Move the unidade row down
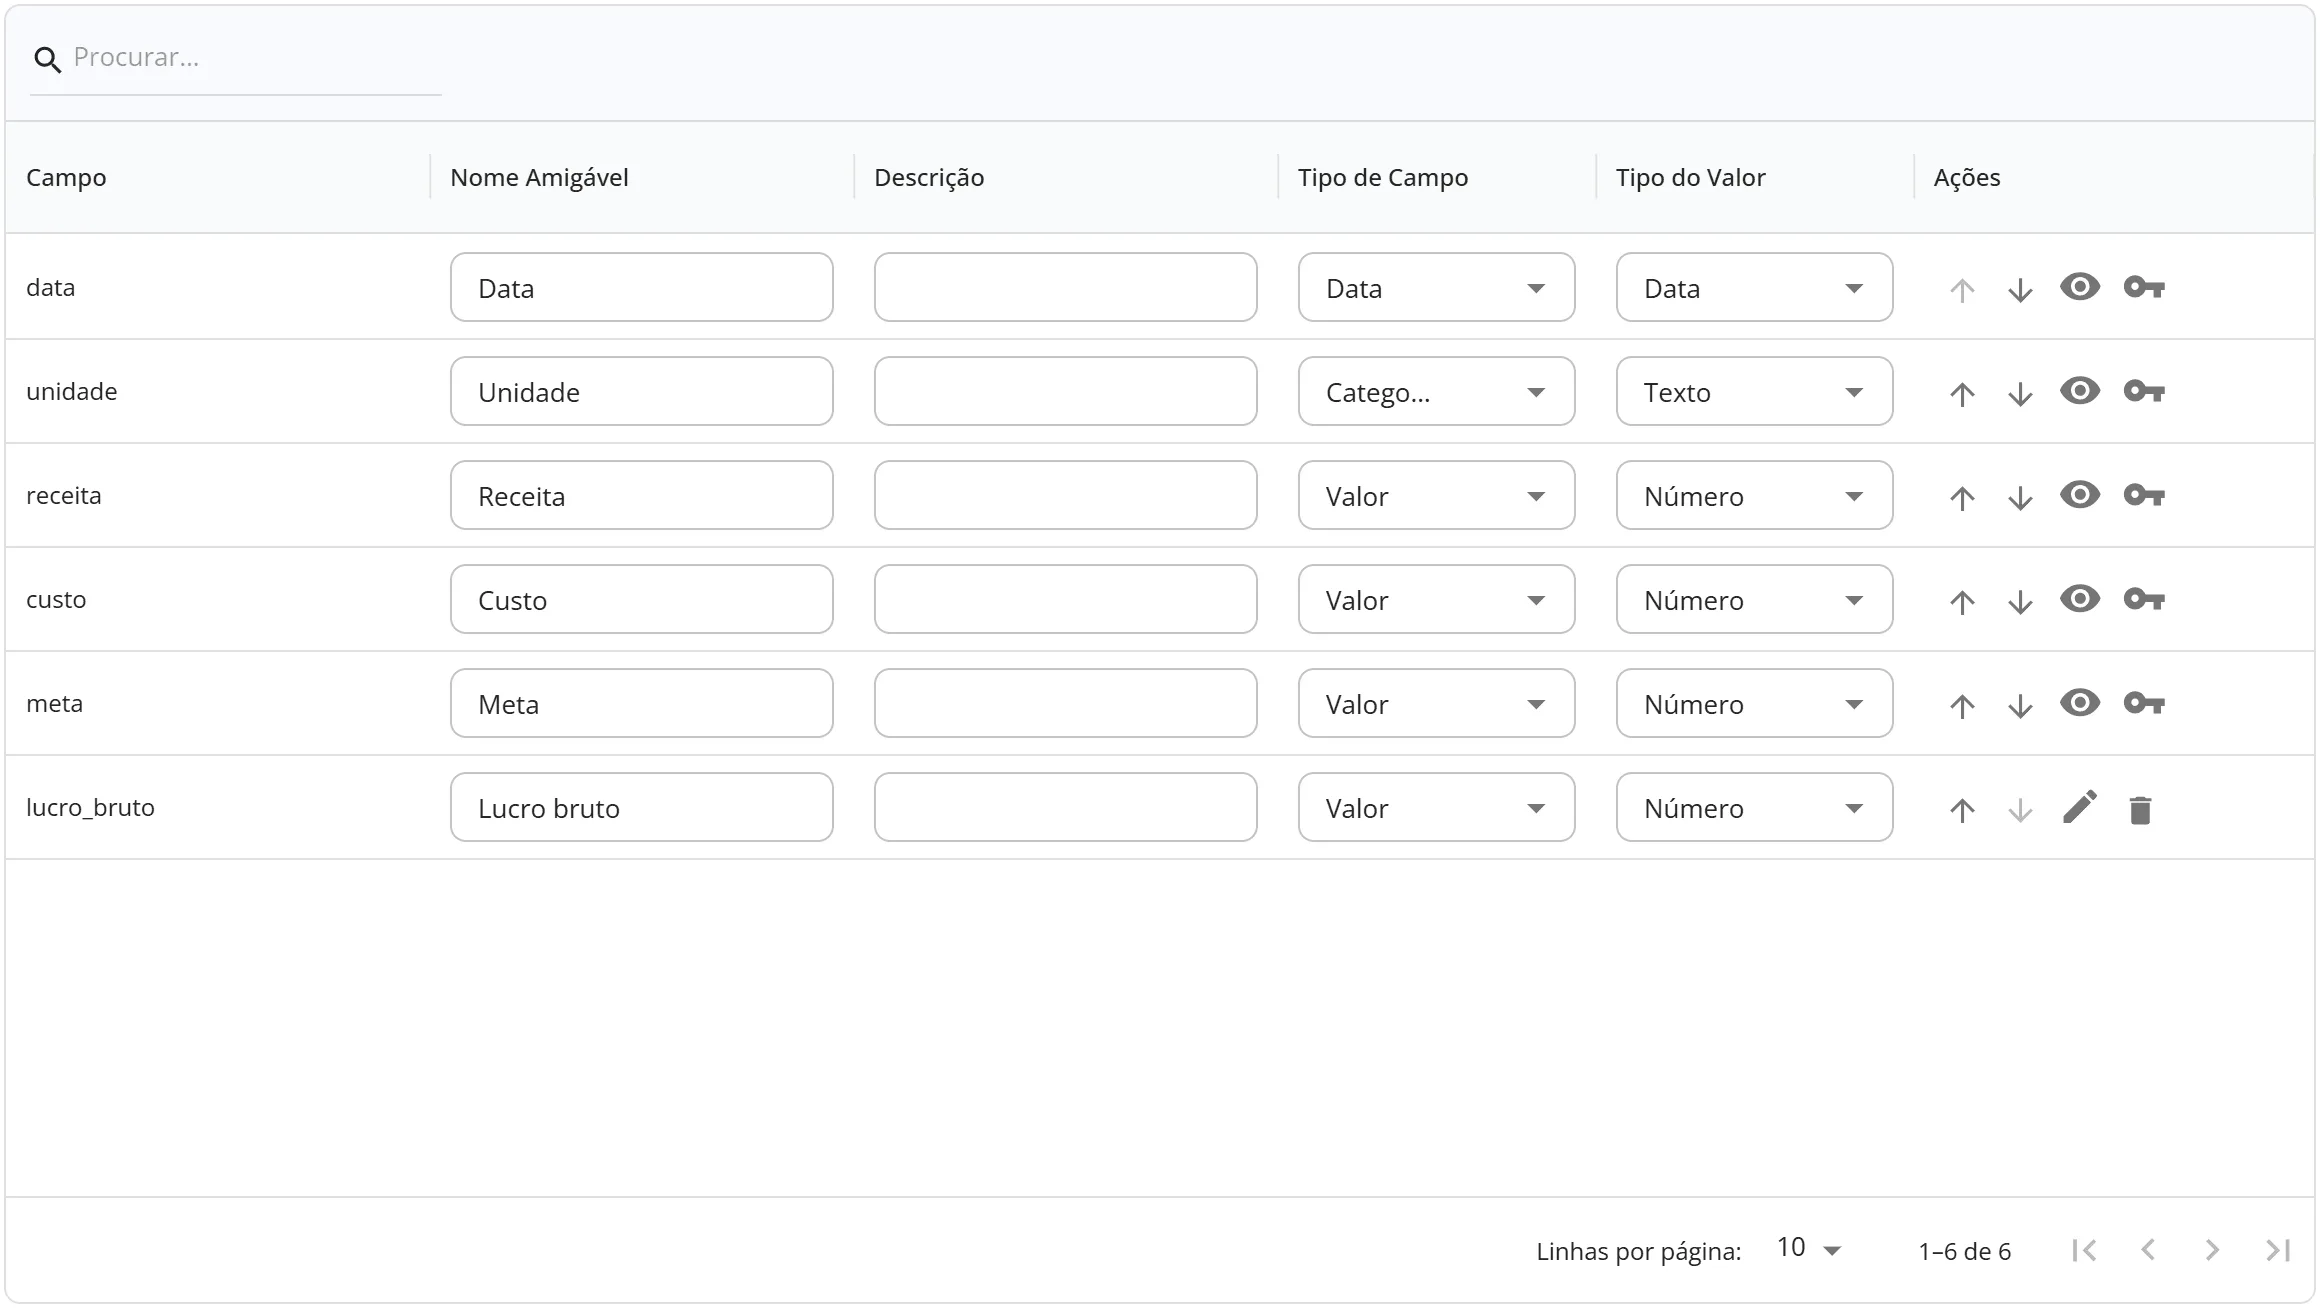The width and height of the screenshot is (2320, 1308). [2020, 394]
